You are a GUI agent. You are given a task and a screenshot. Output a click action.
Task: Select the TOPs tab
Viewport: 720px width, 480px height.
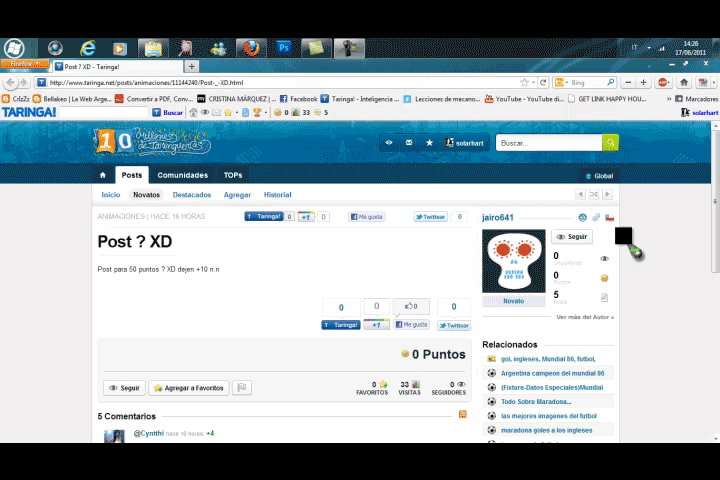233,175
